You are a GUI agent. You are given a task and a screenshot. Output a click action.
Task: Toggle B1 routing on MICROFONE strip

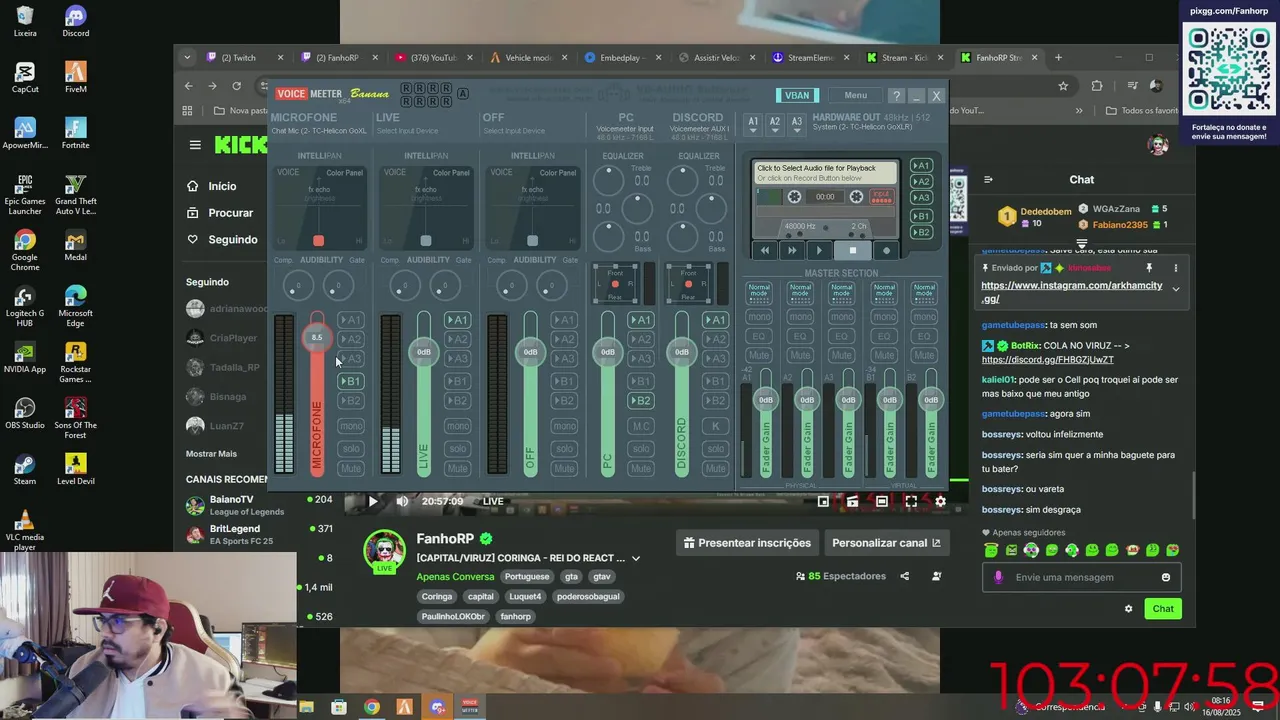point(351,381)
